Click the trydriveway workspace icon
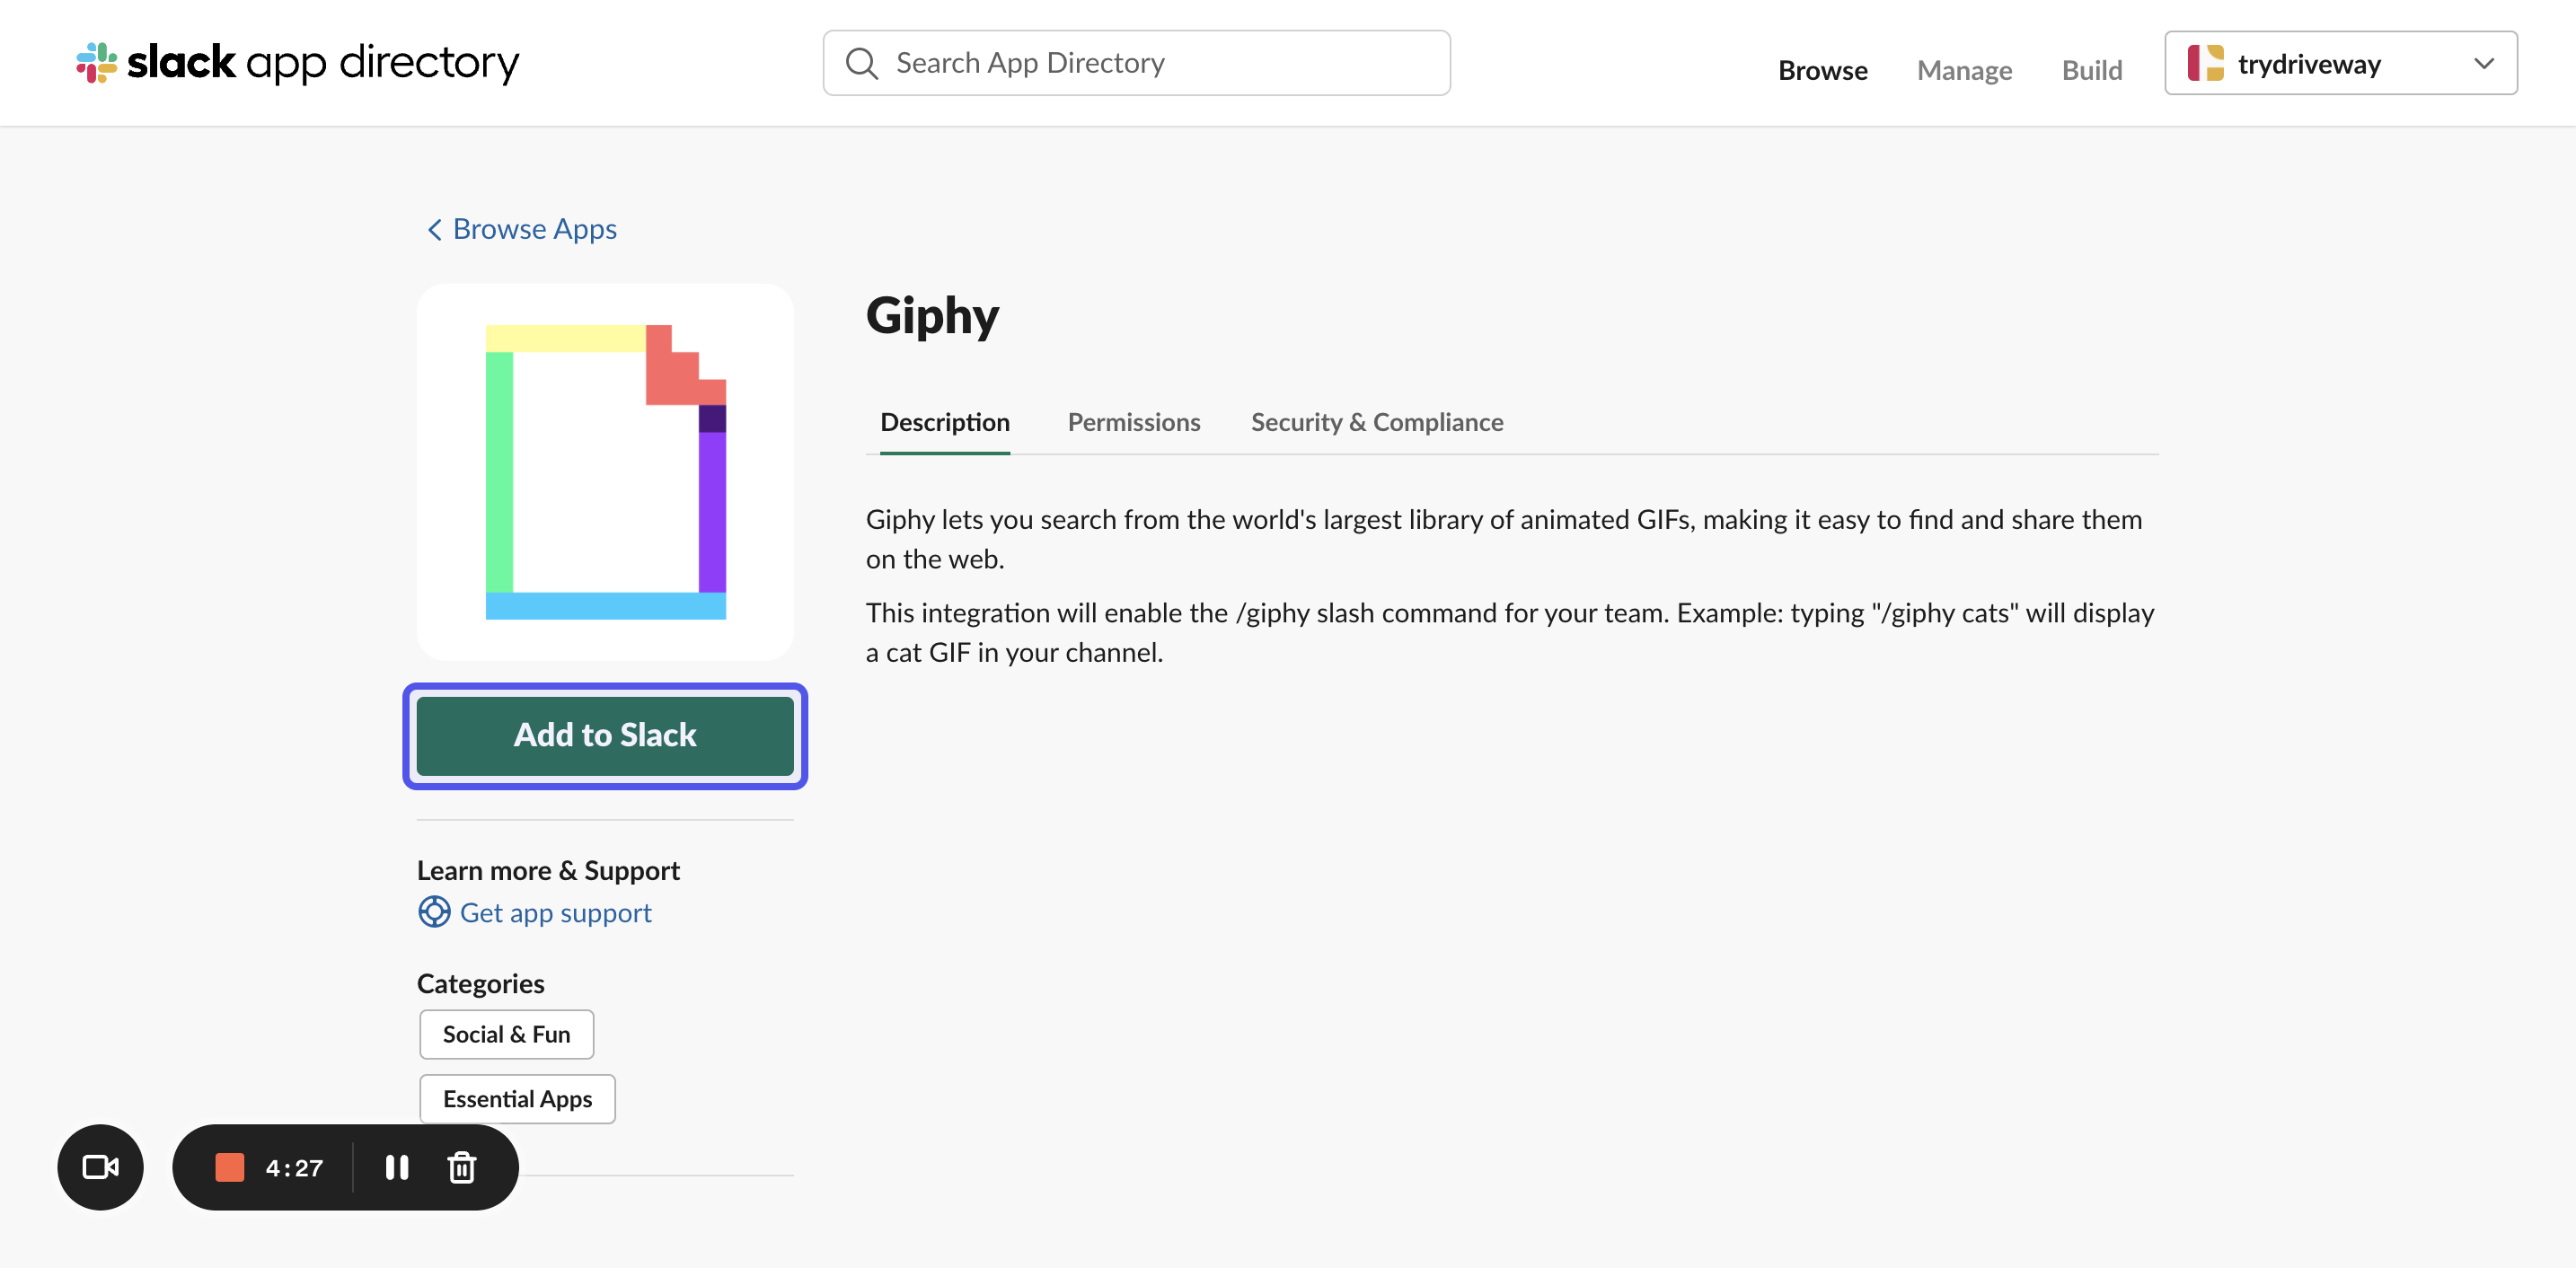Viewport: 2576px width, 1268px height. [x=2205, y=63]
